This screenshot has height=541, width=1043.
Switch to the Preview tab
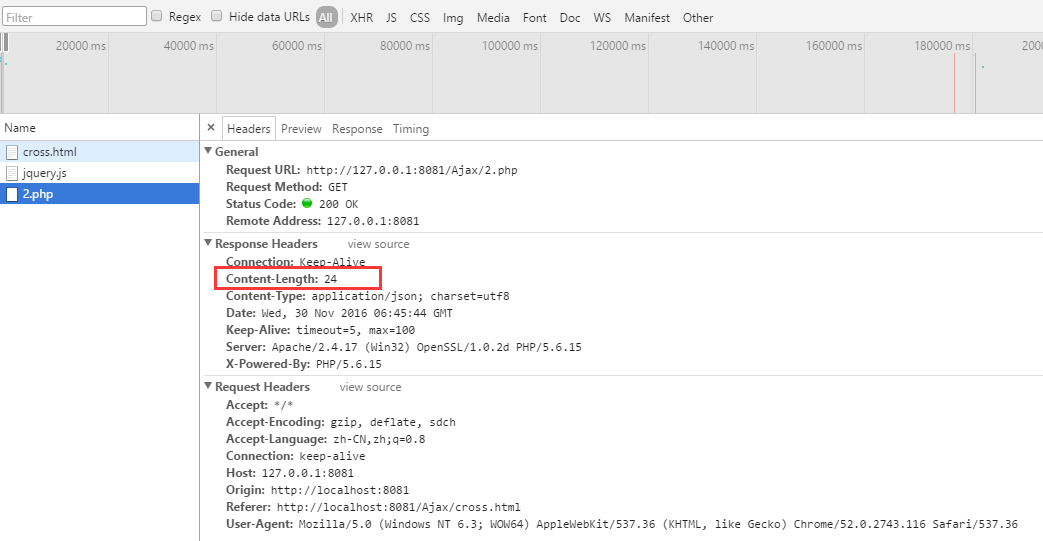click(301, 128)
